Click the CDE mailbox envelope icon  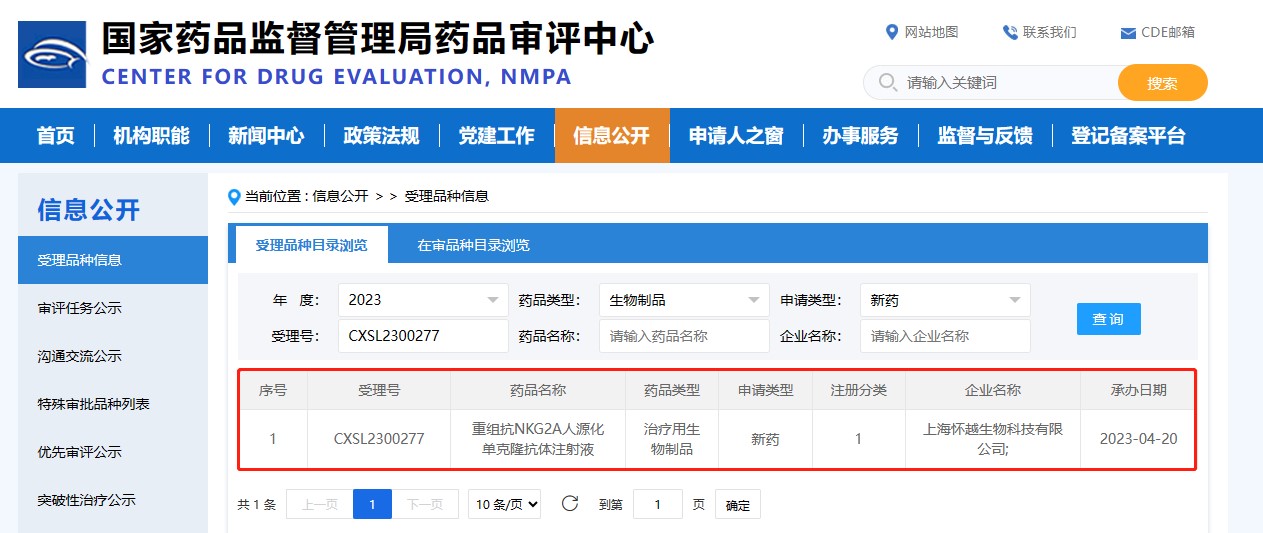coord(1128,33)
